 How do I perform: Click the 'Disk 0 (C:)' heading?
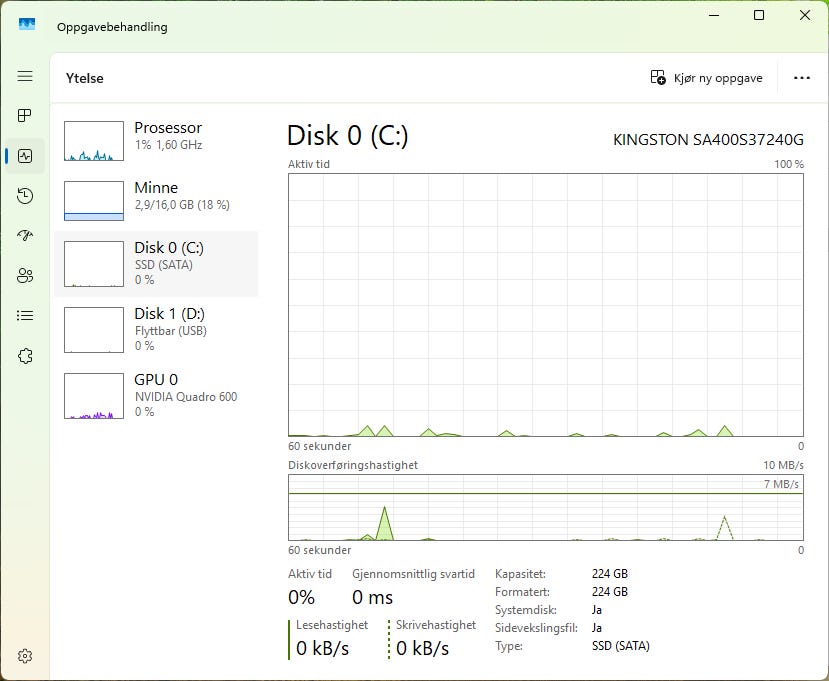pyautogui.click(x=348, y=135)
